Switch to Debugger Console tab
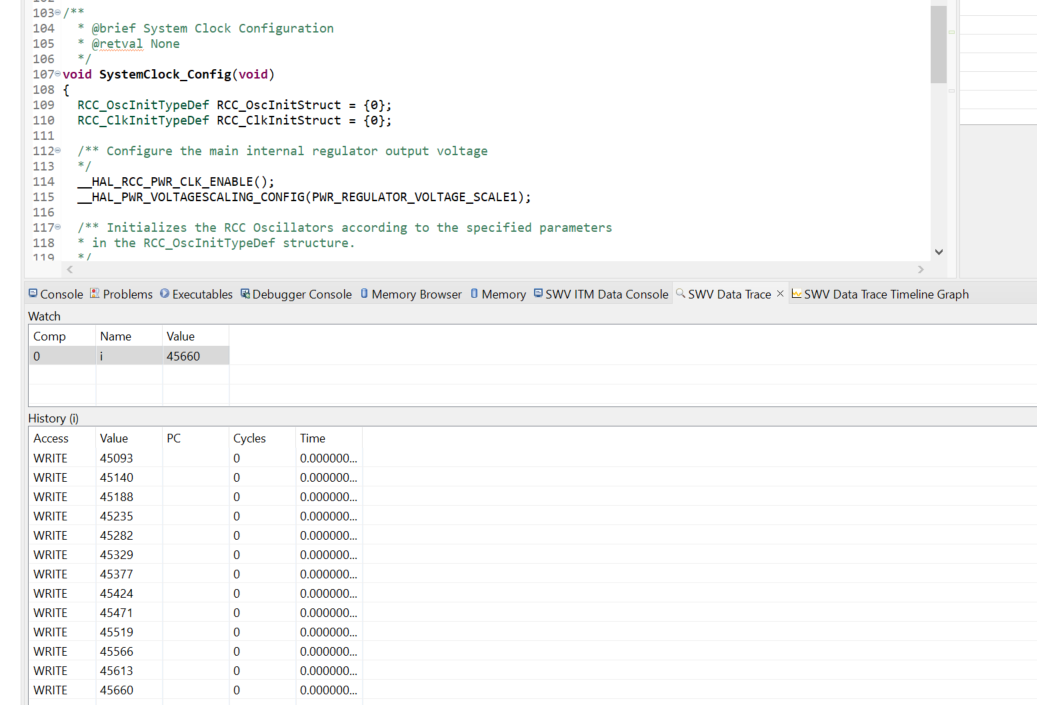Image resolution: width=1037 pixels, height=705 pixels. point(302,294)
